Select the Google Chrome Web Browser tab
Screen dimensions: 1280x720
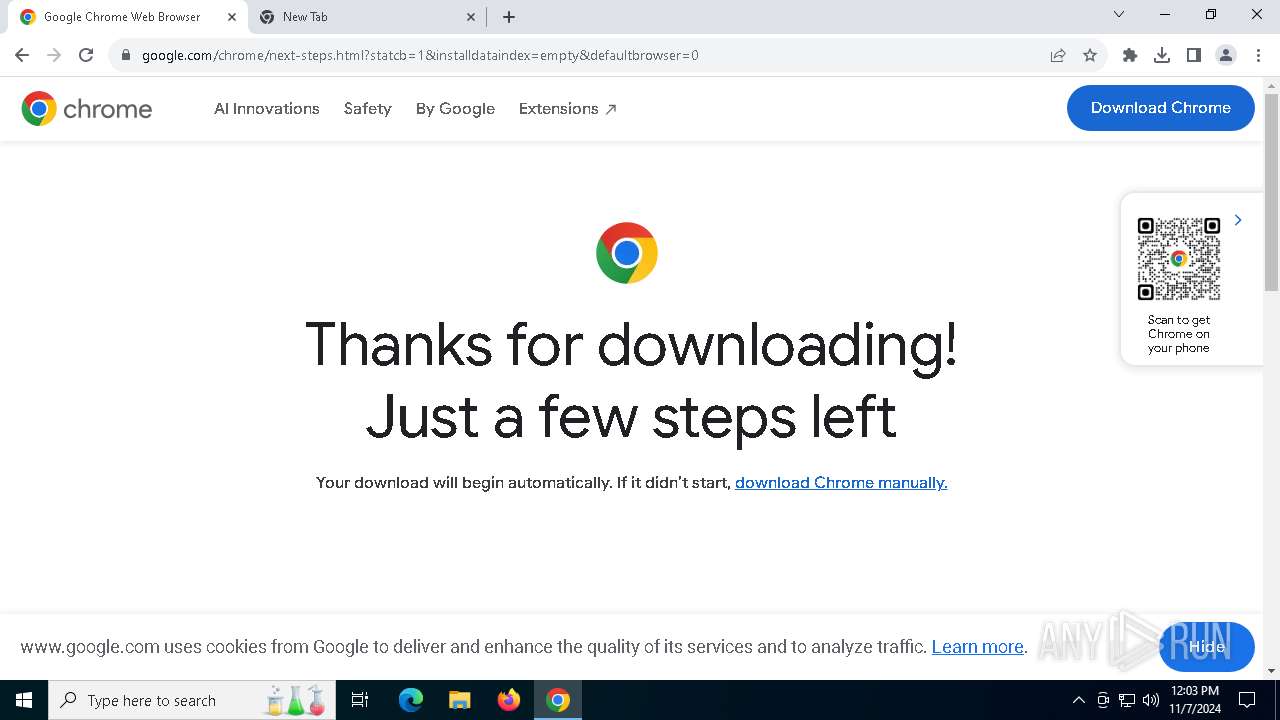(128, 17)
